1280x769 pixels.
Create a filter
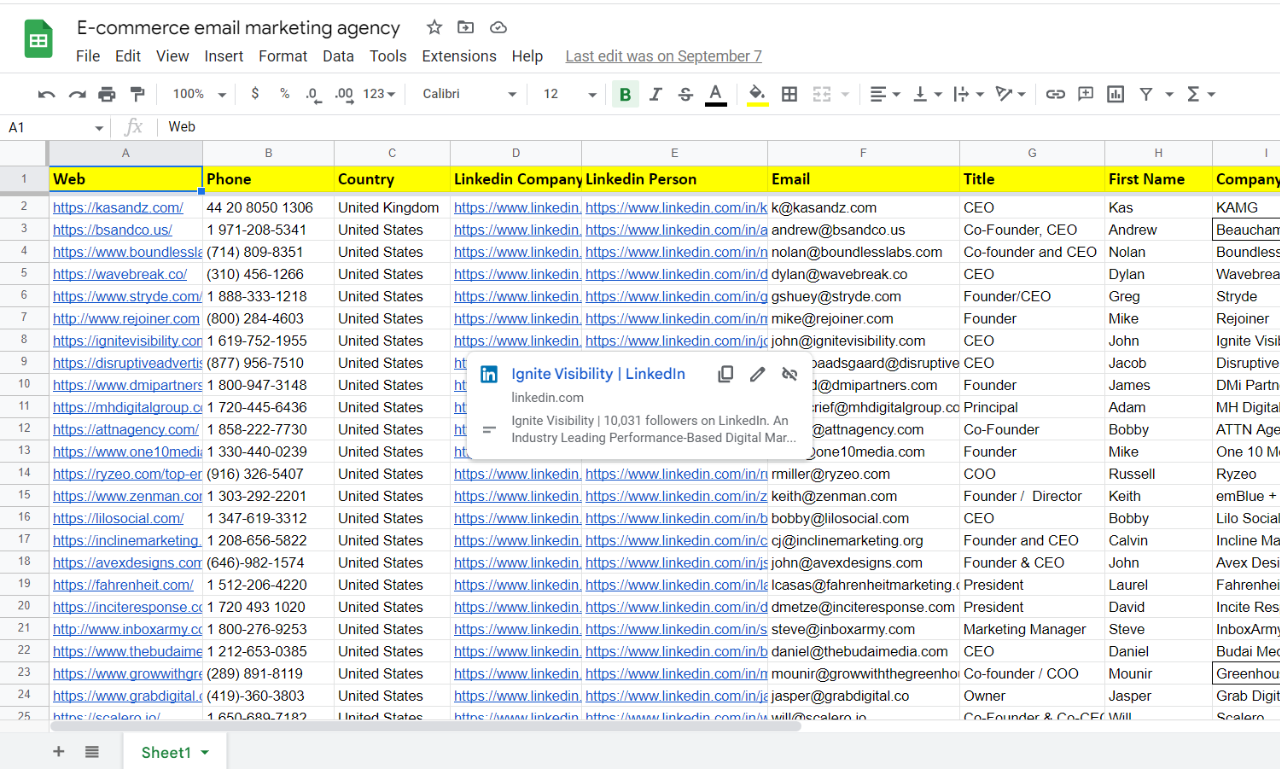(1146, 93)
